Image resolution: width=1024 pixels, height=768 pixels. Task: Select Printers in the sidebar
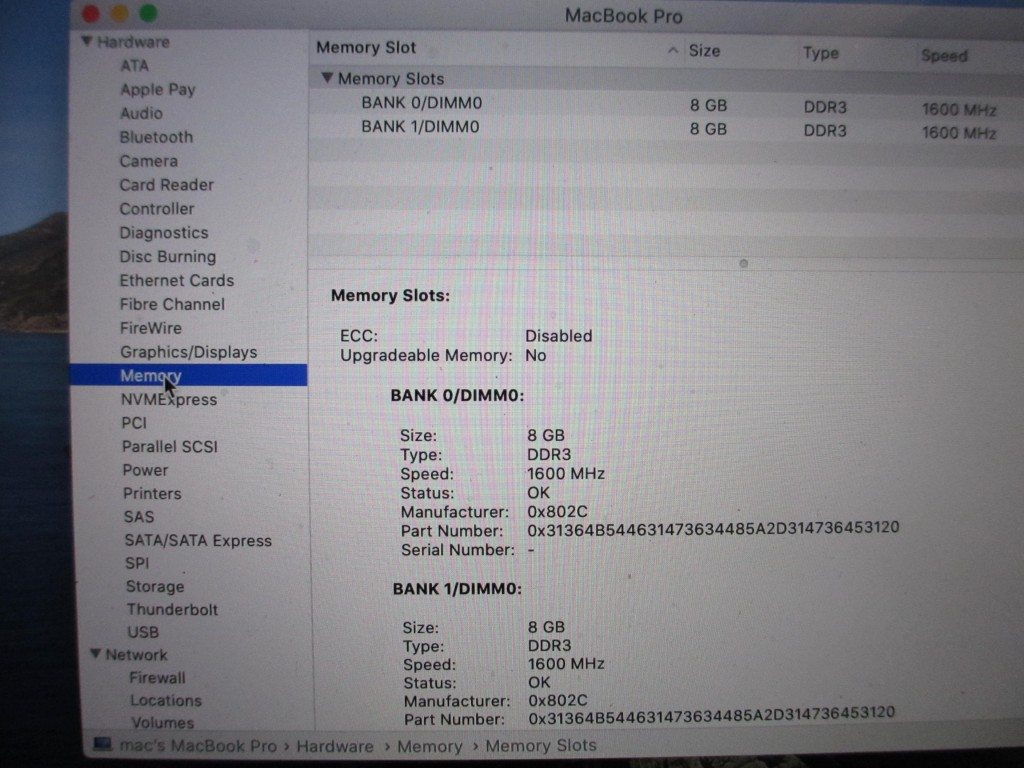click(152, 494)
